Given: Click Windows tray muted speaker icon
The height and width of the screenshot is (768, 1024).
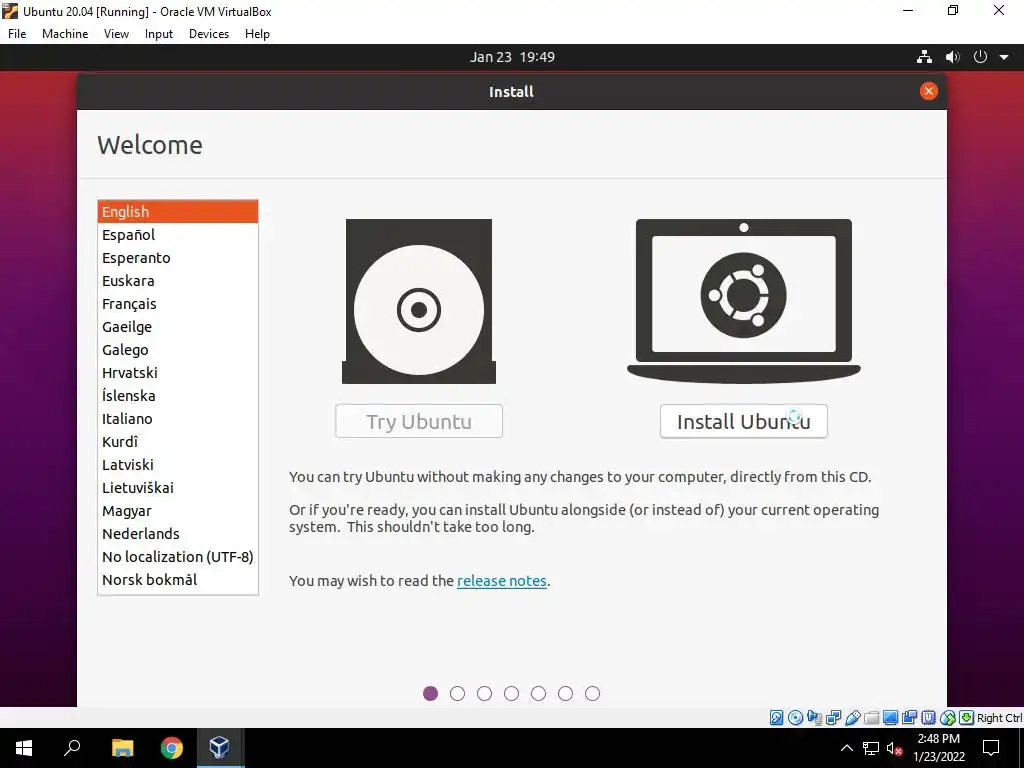Looking at the screenshot, I should (x=894, y=748).
